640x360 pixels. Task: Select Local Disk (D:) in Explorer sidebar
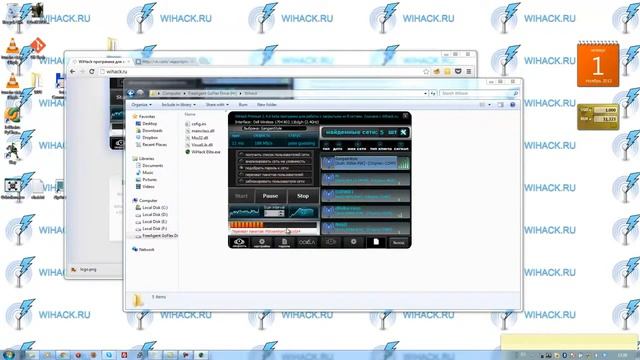[151, 215]
